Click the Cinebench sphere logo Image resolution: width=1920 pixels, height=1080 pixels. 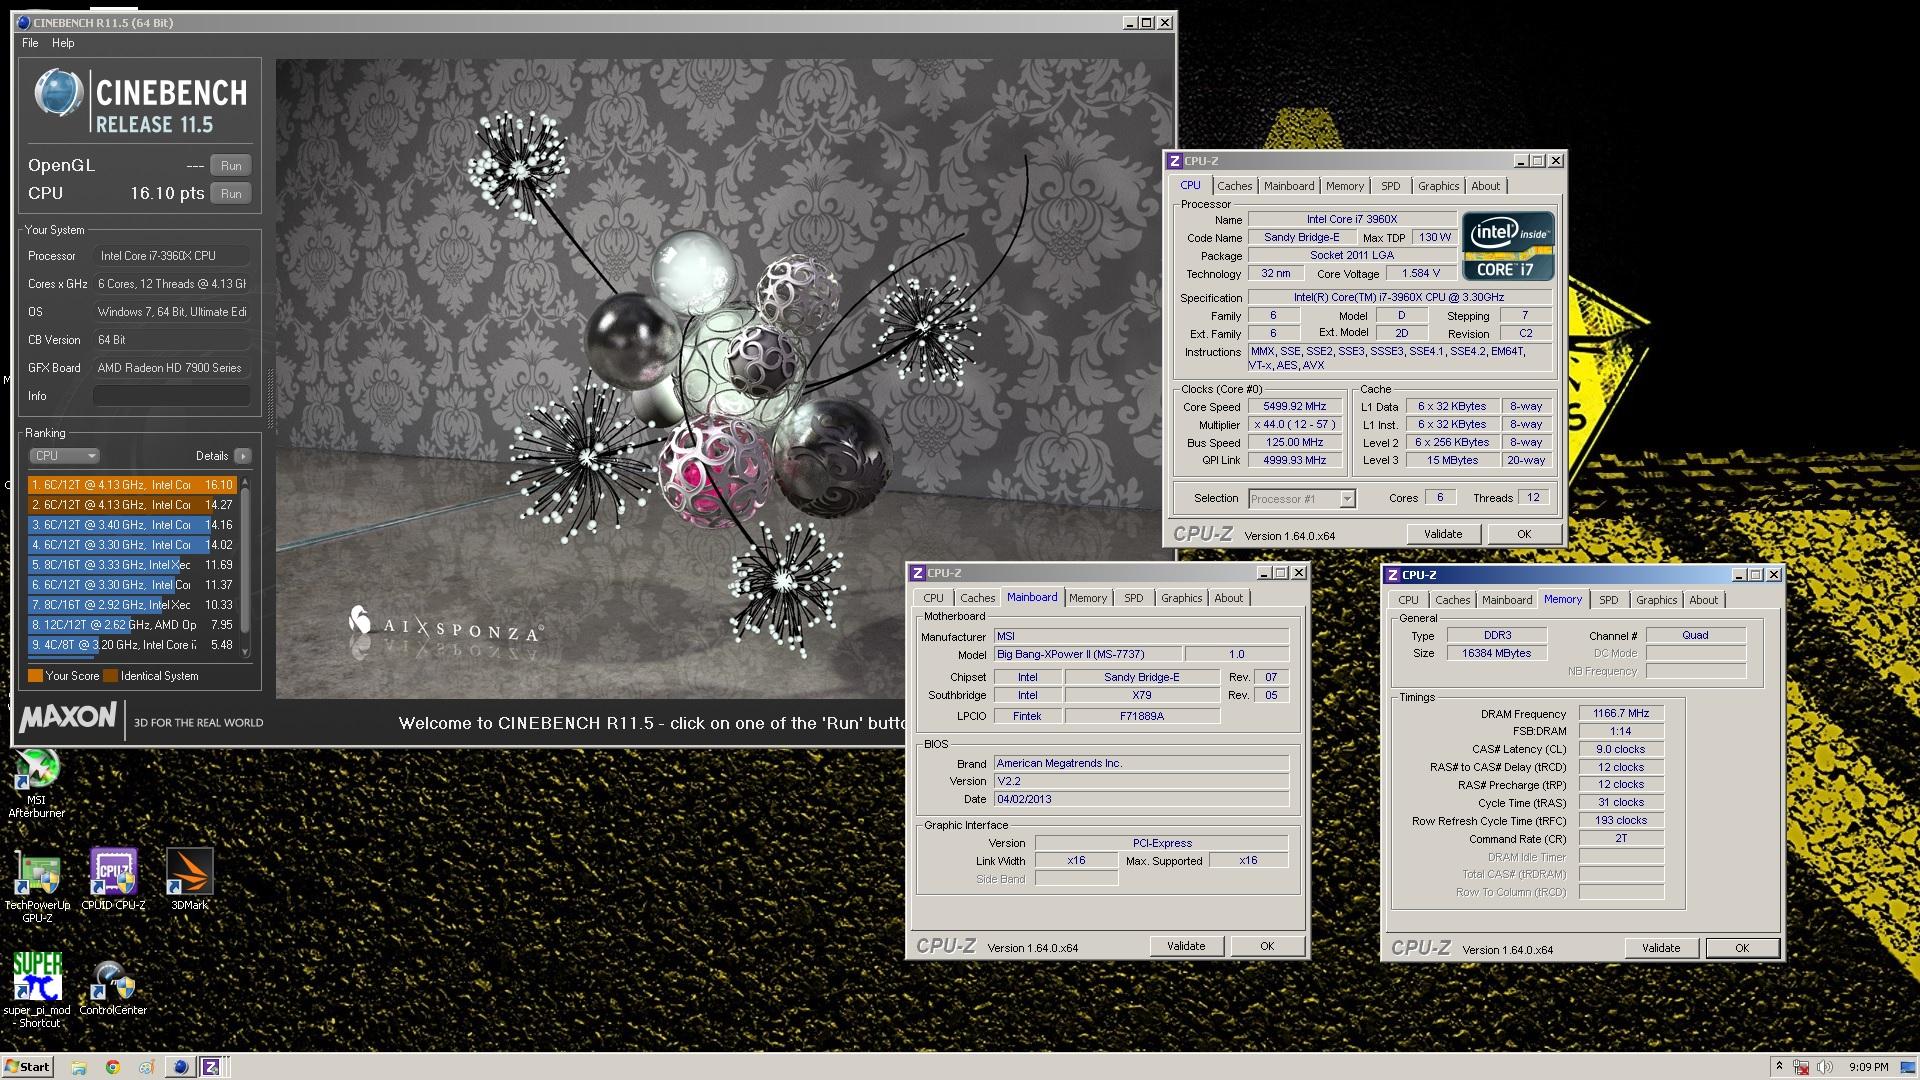tap(59, 94)
